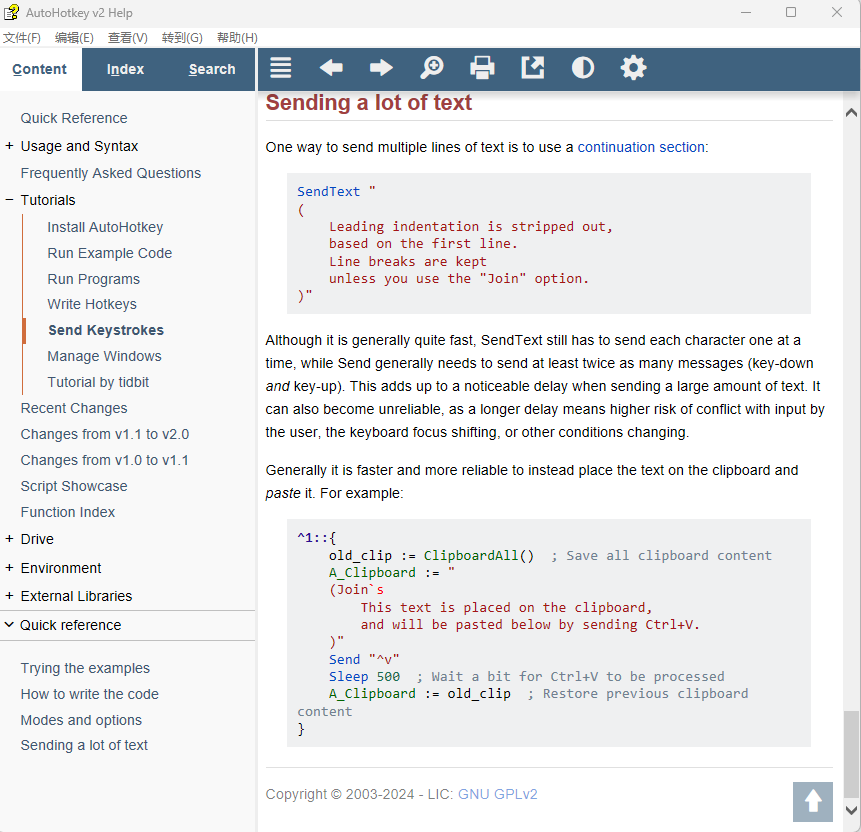Switch to the Index tab

(x=125, y=69)
